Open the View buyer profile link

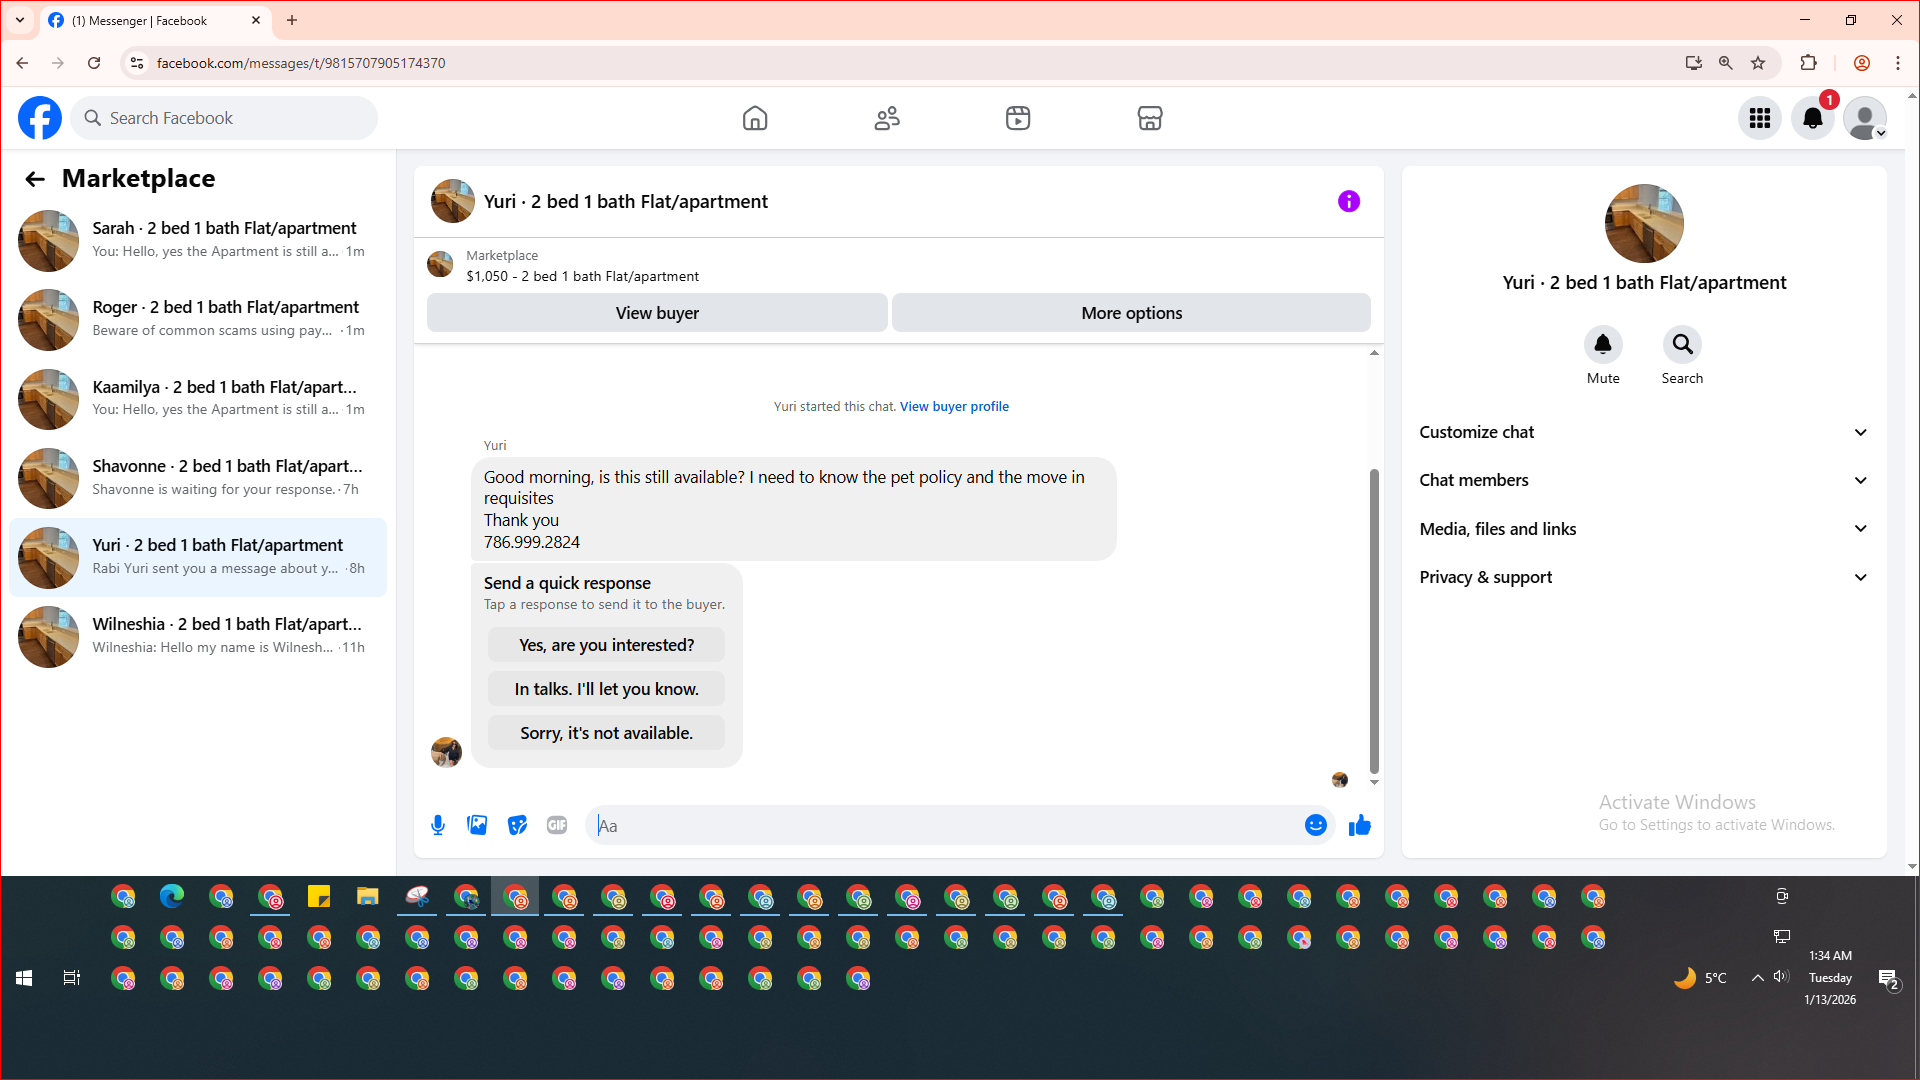click(954, 406)
